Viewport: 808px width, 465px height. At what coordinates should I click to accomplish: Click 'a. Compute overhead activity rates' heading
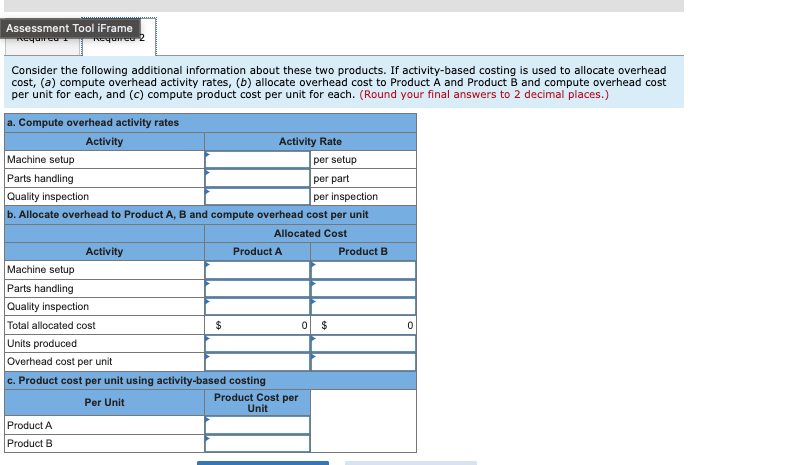click(x=93, y=123)
